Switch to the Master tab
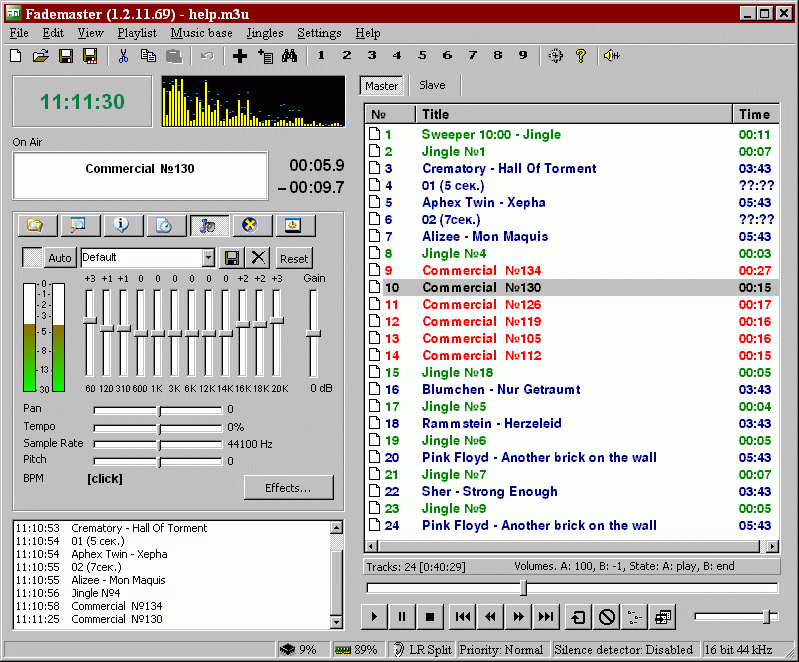This screenshot has width=799, height=662. click(381, 86)
